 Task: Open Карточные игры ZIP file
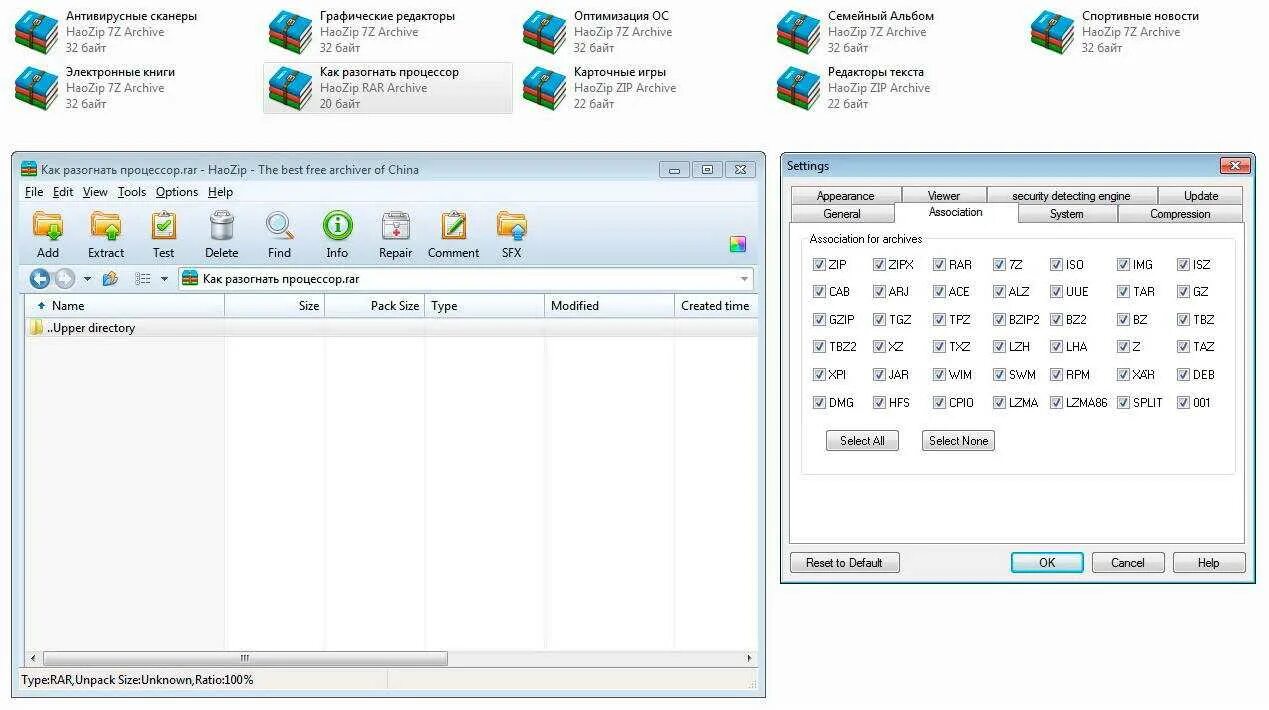point(600,88)
